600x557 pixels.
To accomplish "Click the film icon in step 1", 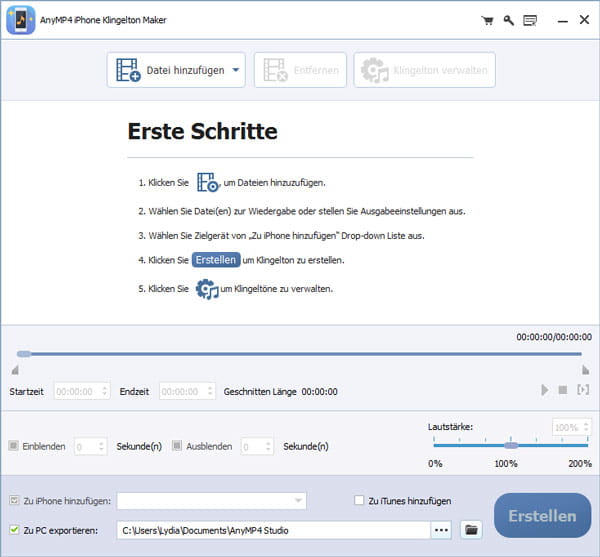I will [x=207, y=183].
